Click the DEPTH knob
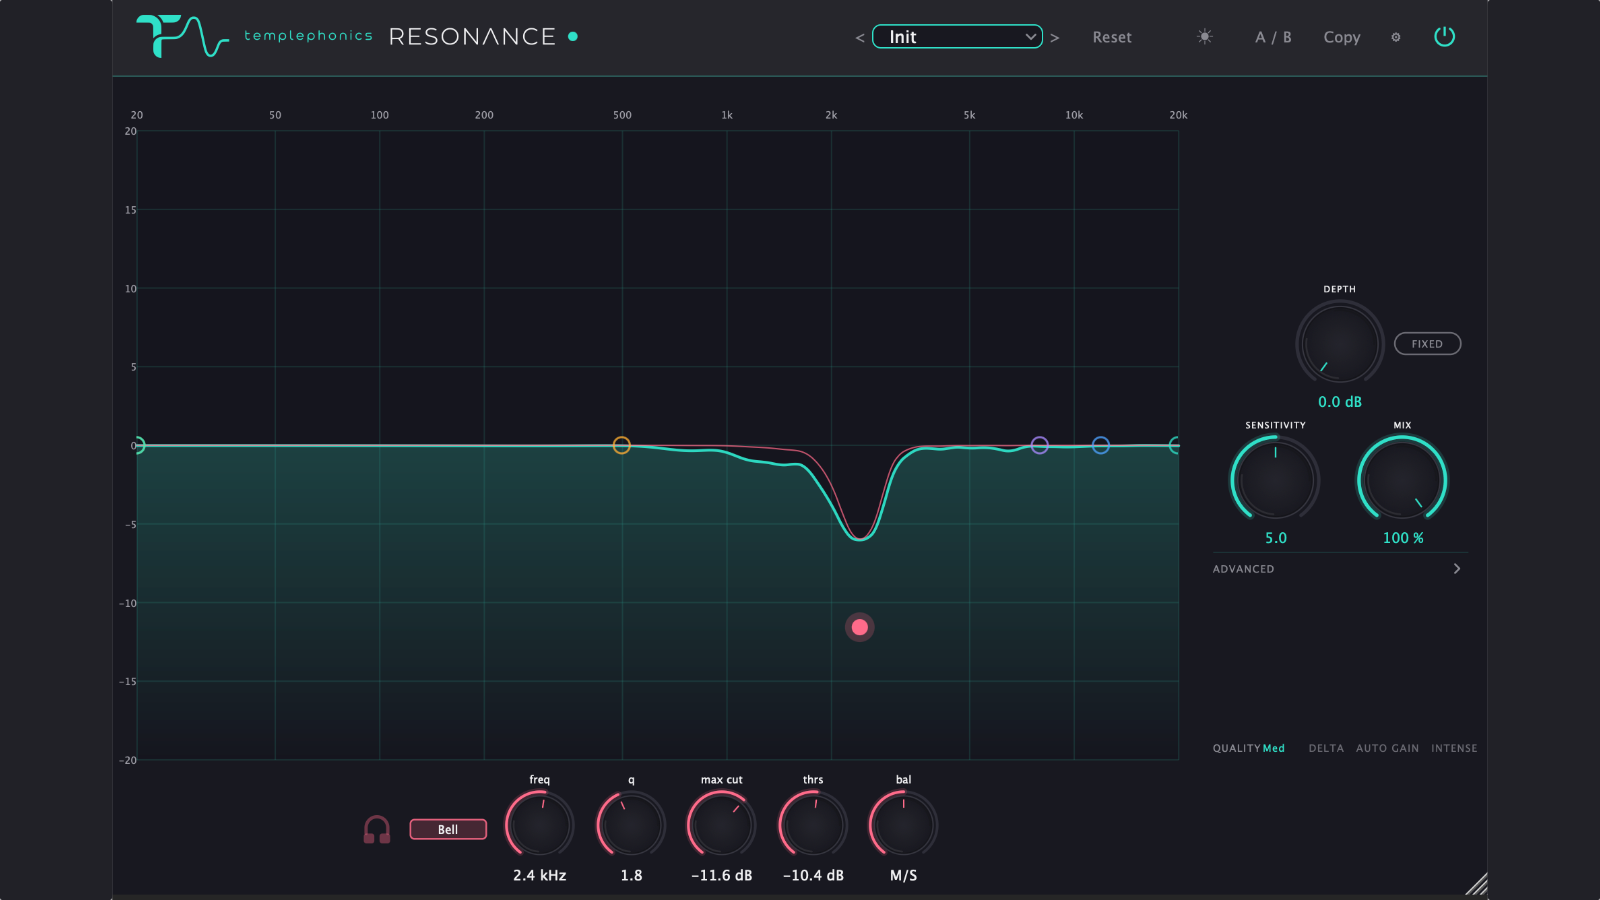1600x900 pixels. [1340, 342]
